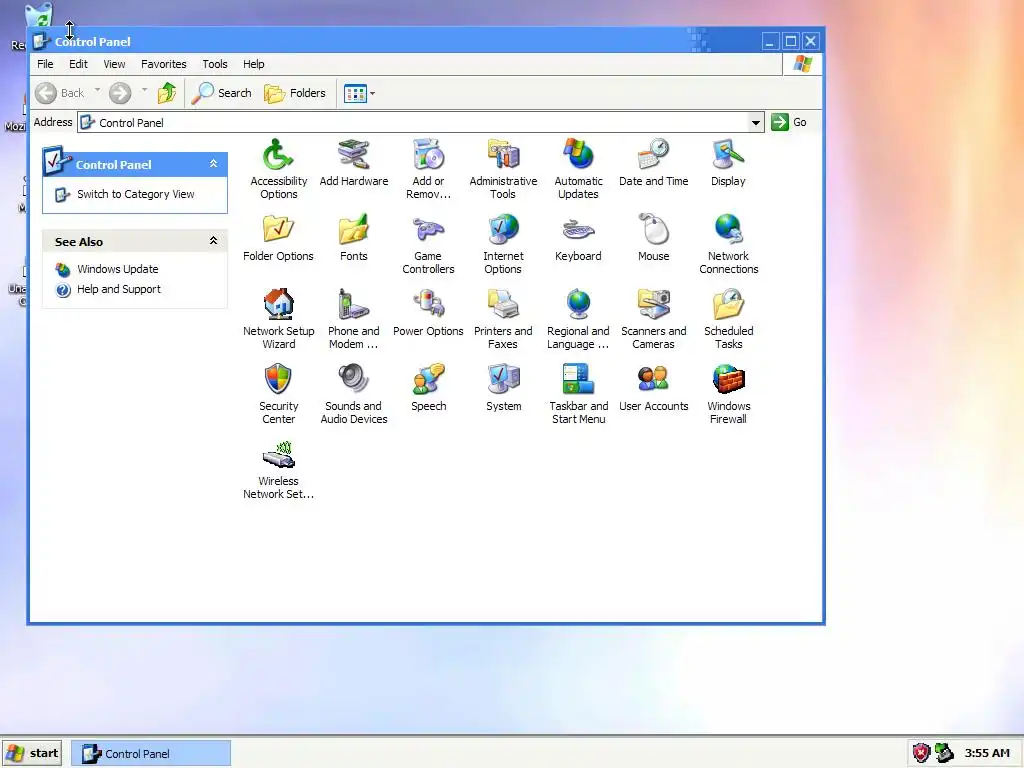The width and height of the screenshot is (1024, 768).
Task: Select Power Options icon
Action: point(428,313)
